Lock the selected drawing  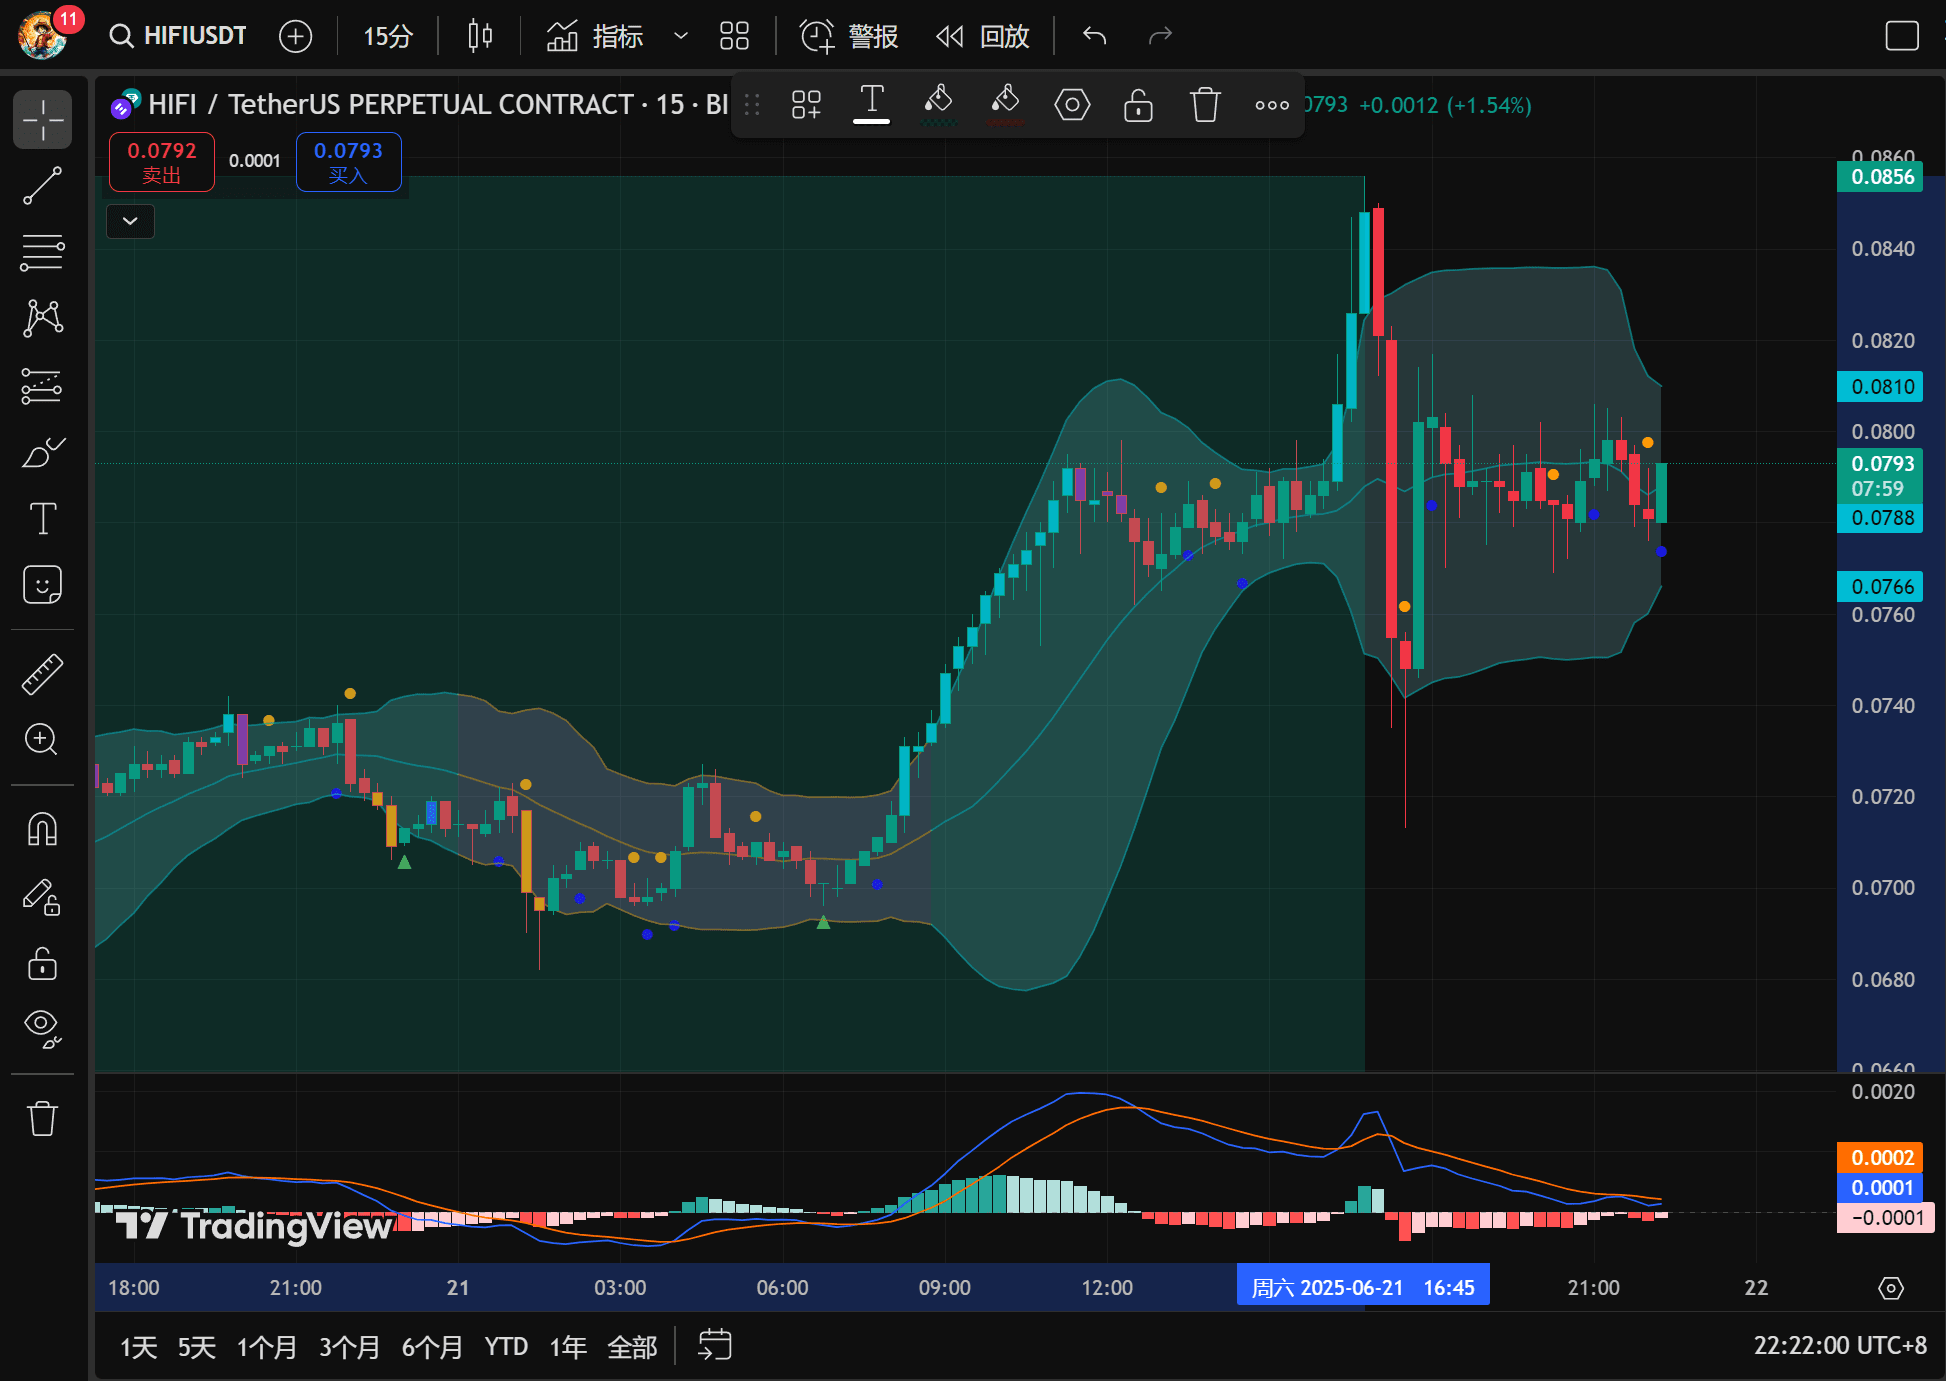[x=1138, y=104]
